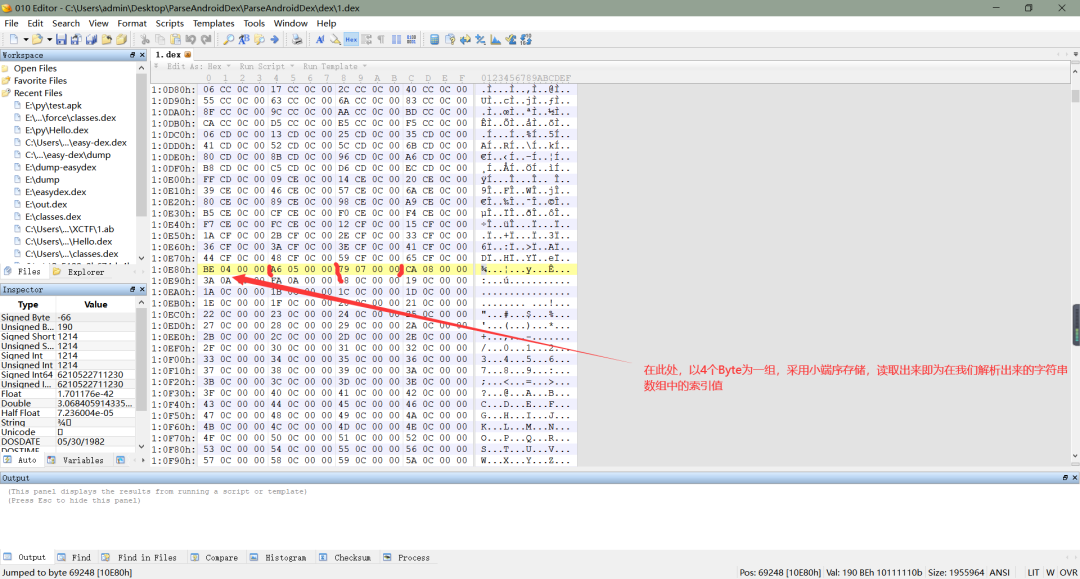This screenshot has height=579, width=1080.
Task: Click the Print toolbar icon
Action: tap(296, 40)
